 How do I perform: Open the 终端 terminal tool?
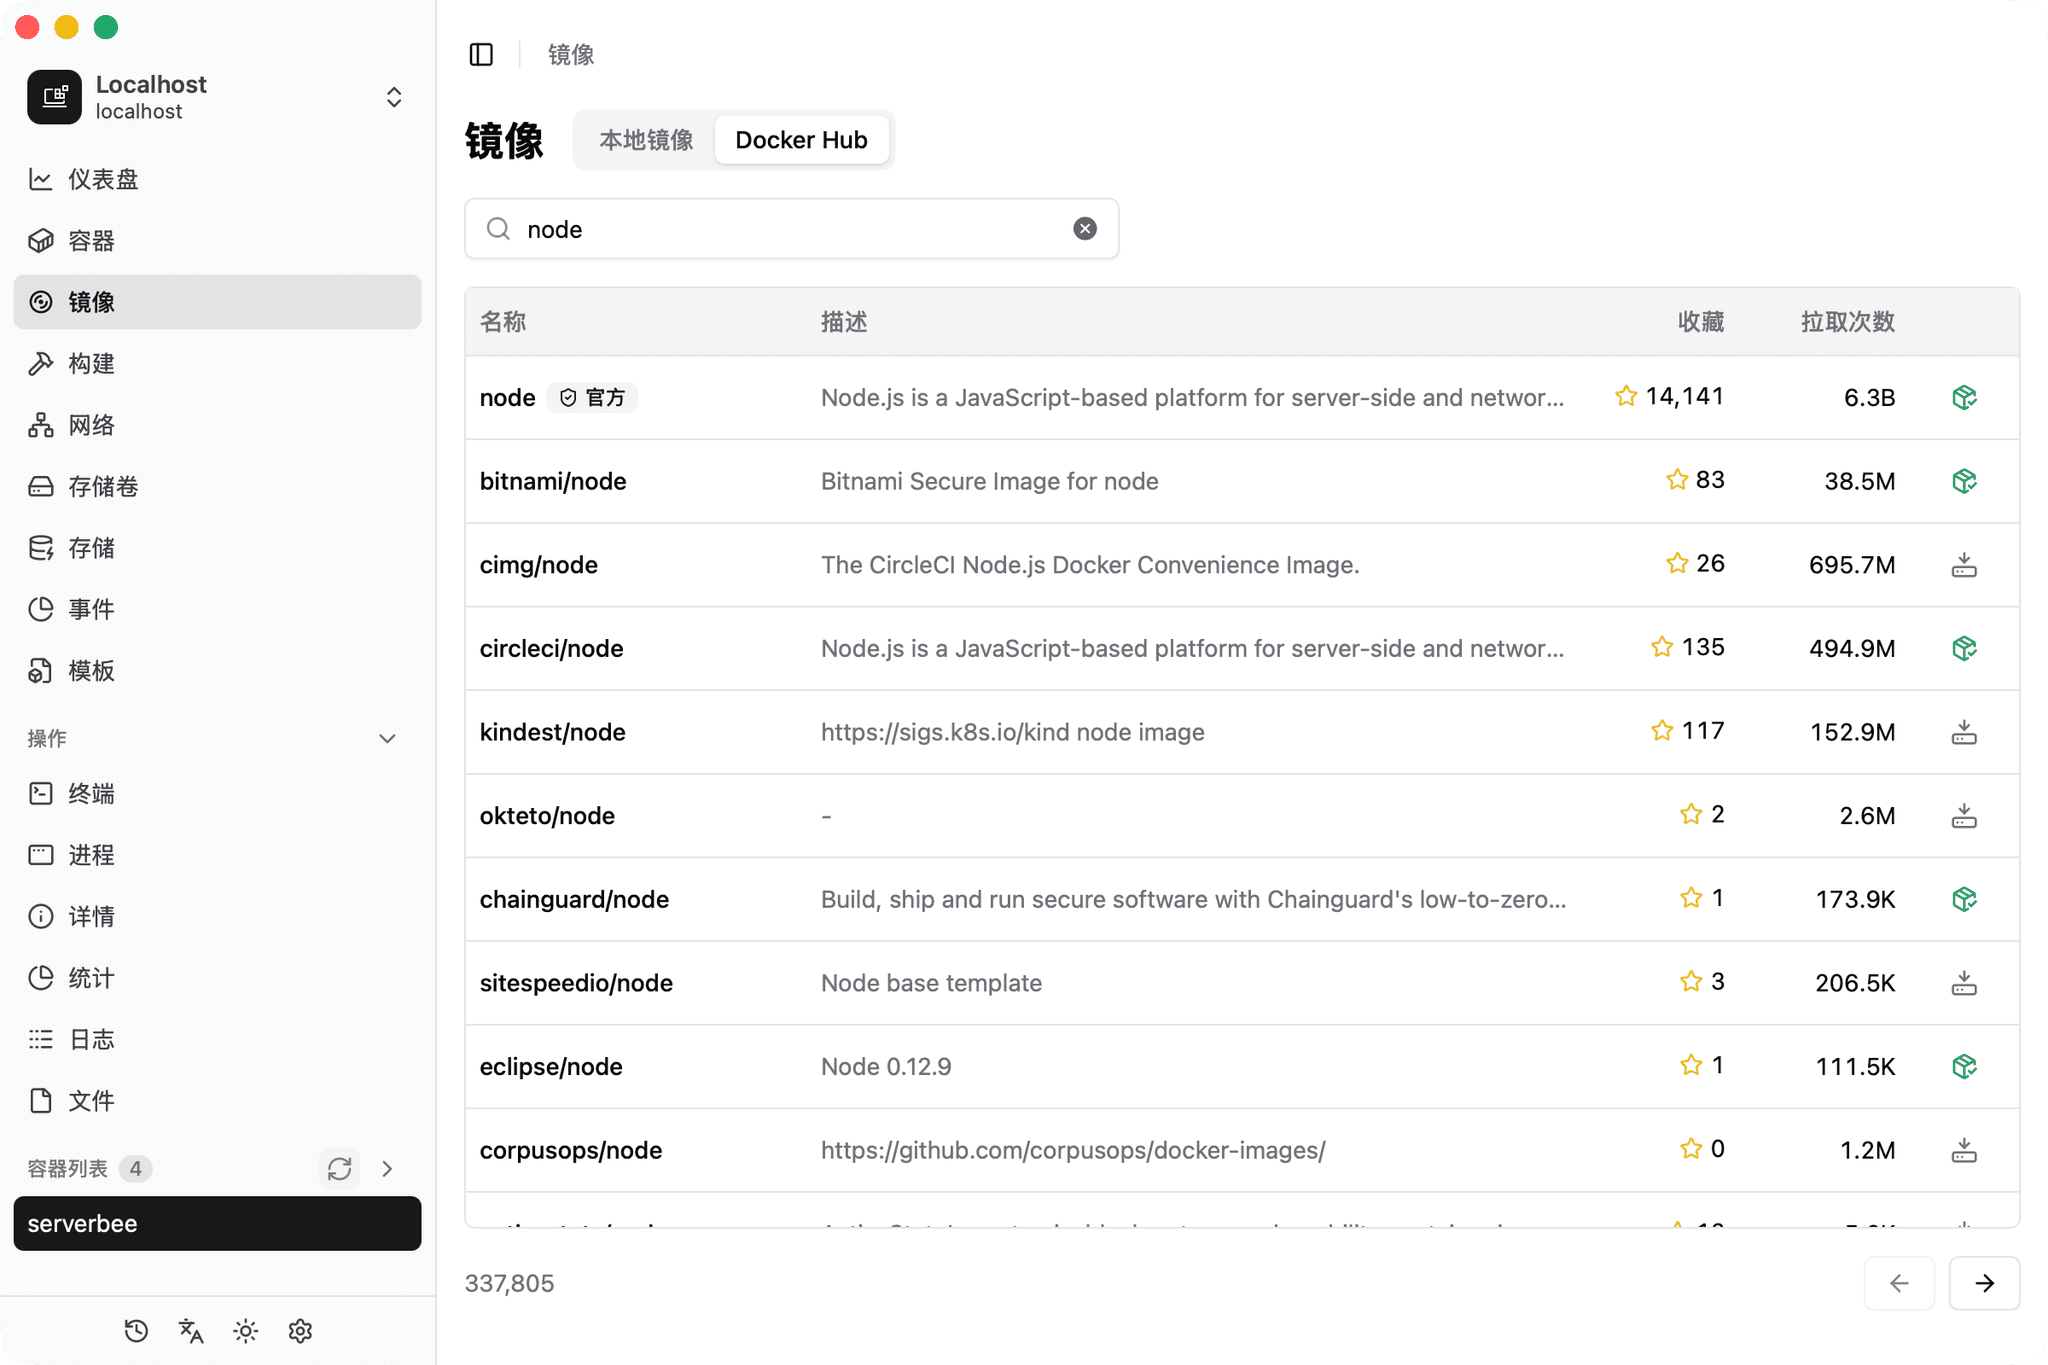[93, 793]
